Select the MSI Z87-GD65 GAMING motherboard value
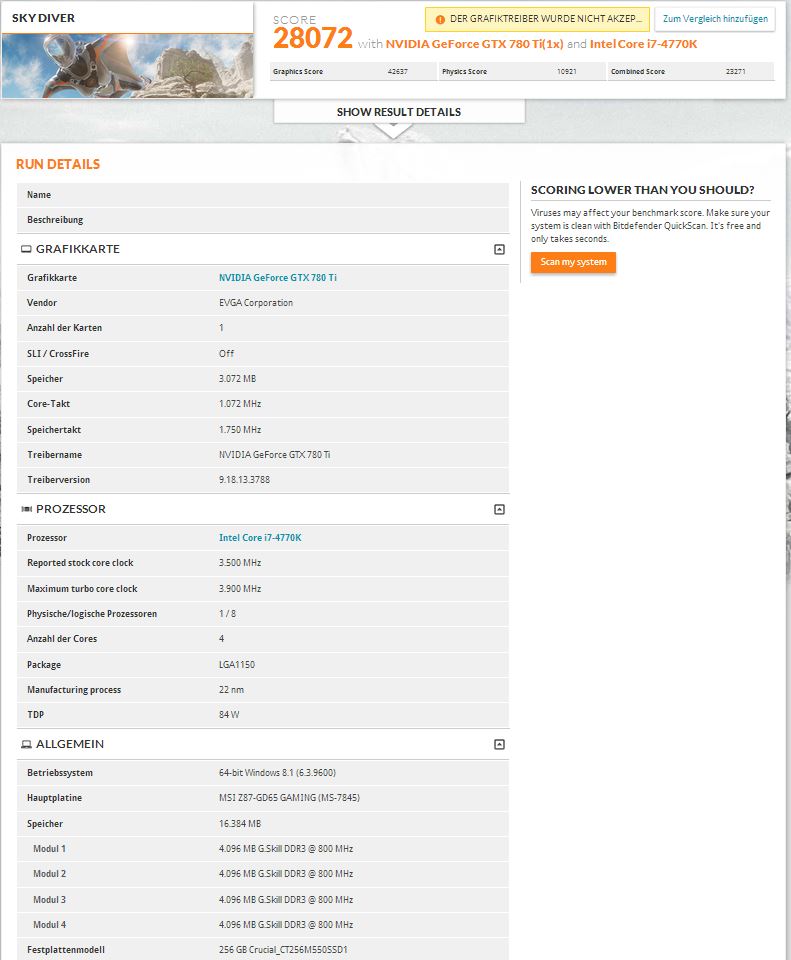 point(290,798)
